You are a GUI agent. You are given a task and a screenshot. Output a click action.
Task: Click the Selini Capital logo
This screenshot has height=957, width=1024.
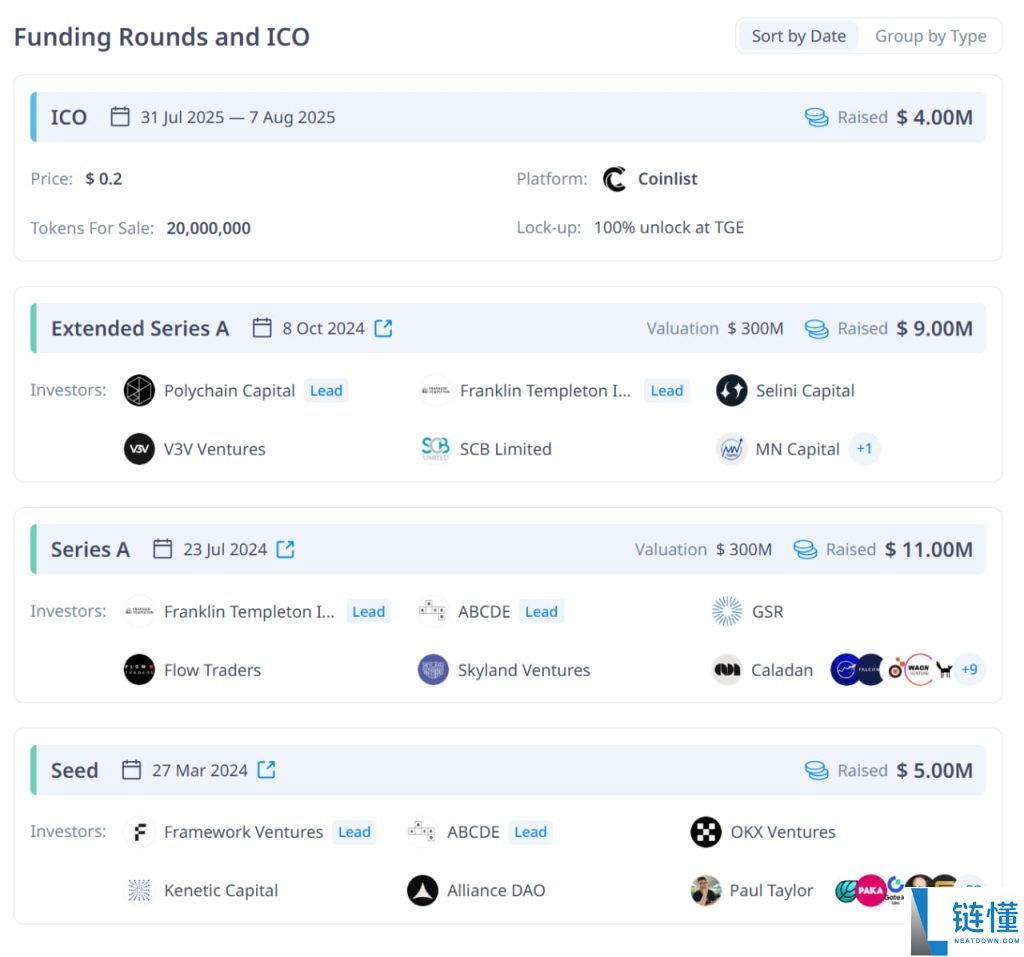point(732,391)
